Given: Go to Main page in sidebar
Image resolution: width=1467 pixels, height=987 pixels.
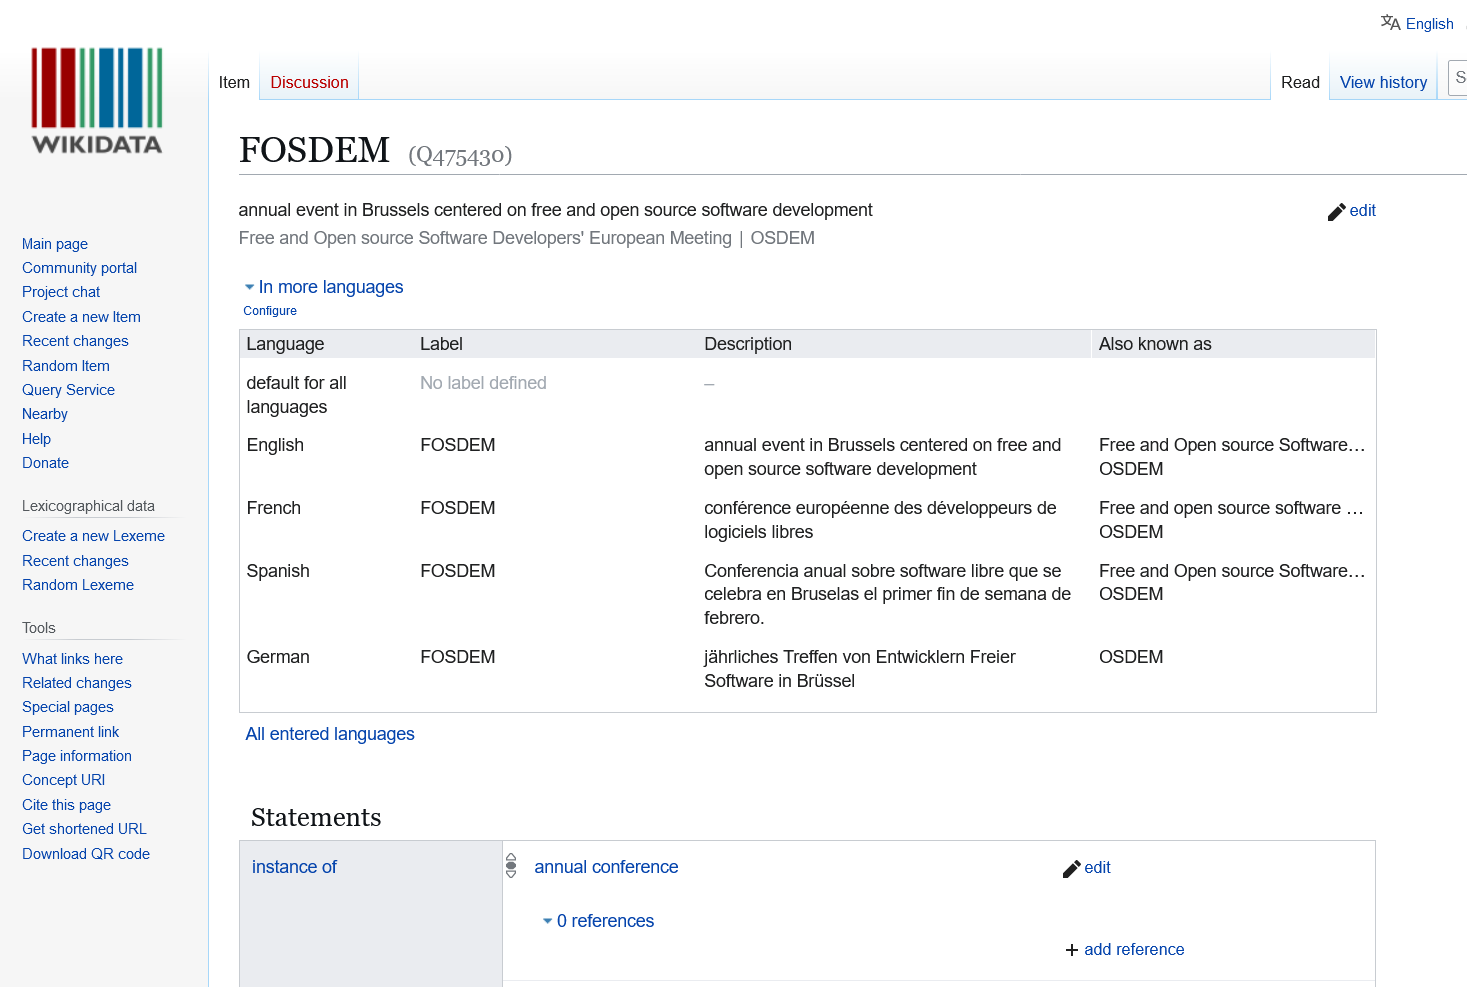Looking at the screenshot, I should (x=55, y=244).
